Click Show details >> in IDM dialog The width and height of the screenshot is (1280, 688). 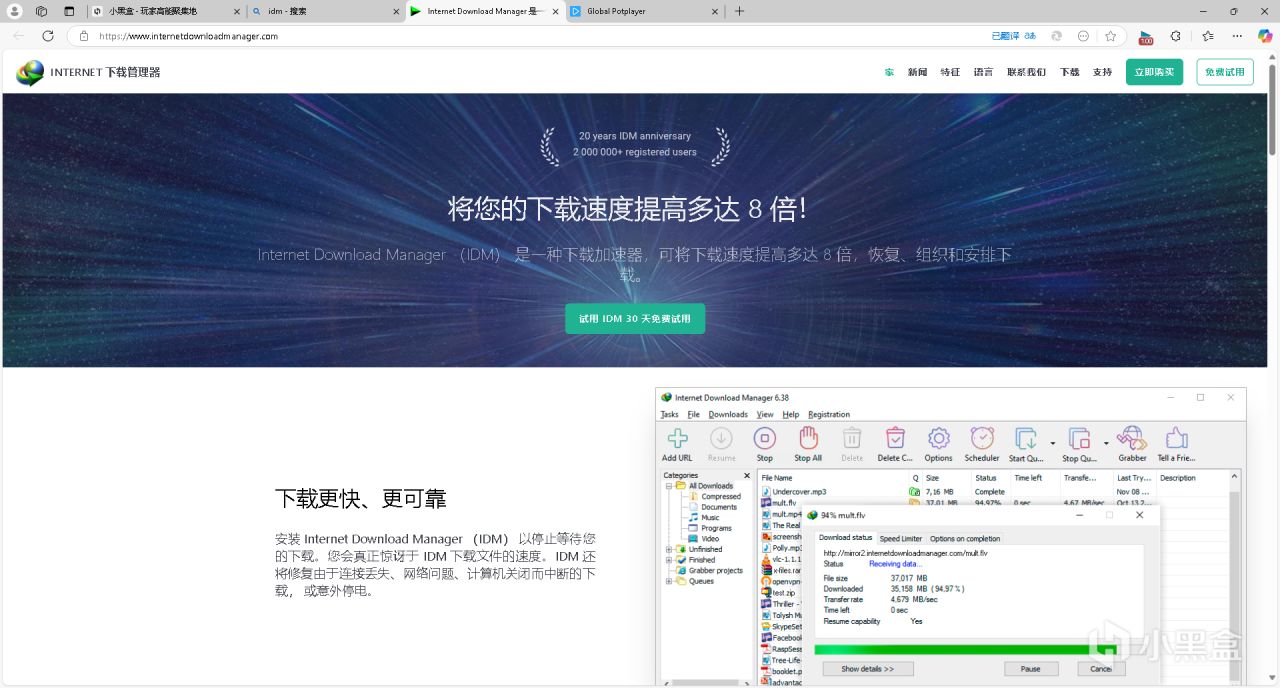pos(867,668)
